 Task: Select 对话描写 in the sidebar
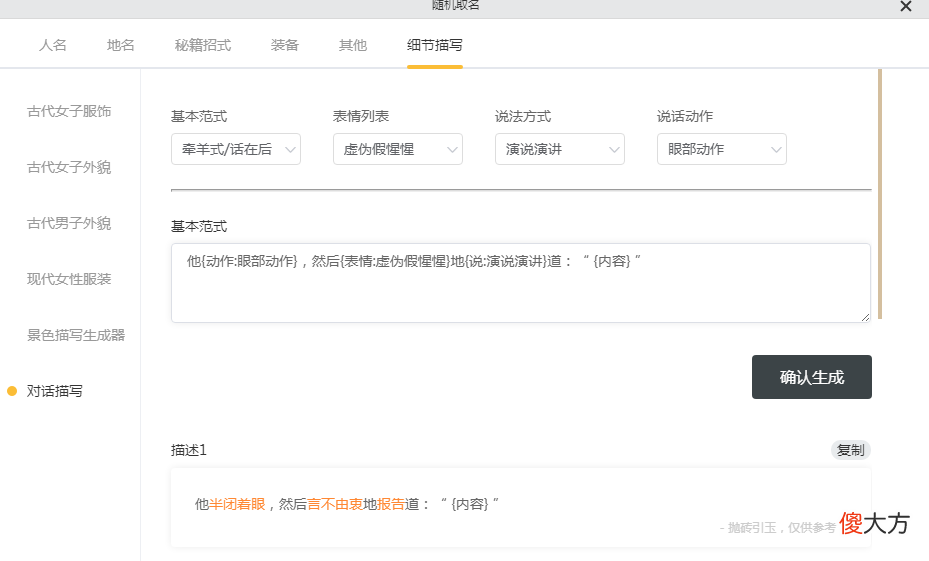tap(55, 391)
